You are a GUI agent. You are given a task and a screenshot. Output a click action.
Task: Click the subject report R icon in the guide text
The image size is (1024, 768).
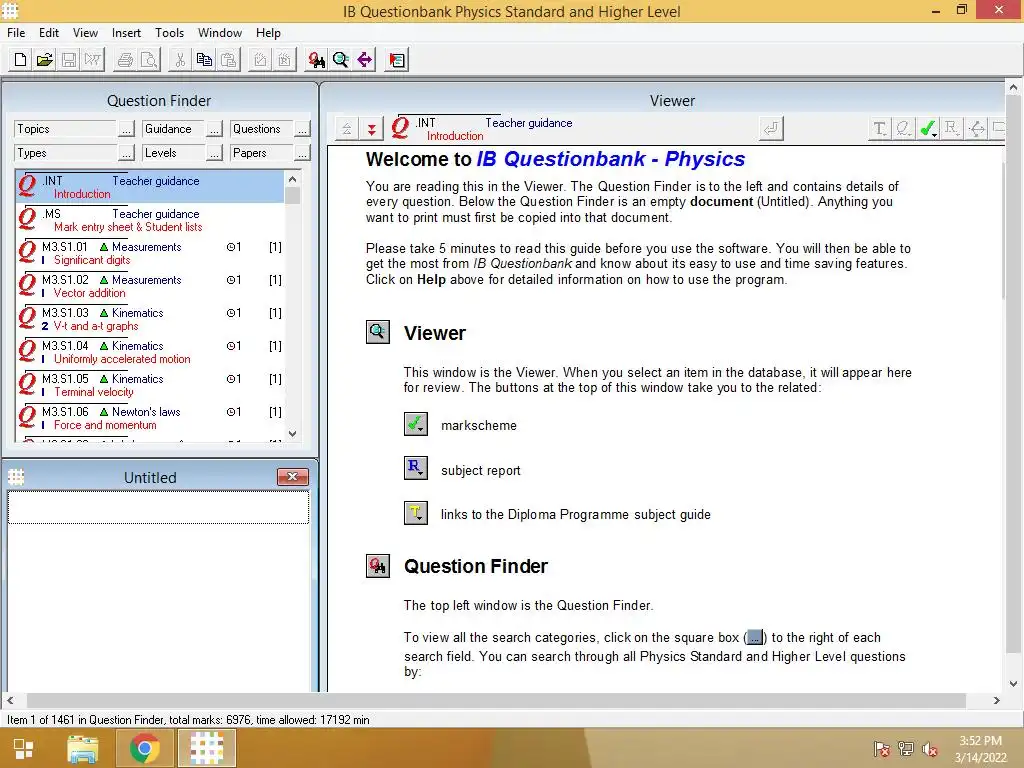pyautogui.click(x=415, y=468)
